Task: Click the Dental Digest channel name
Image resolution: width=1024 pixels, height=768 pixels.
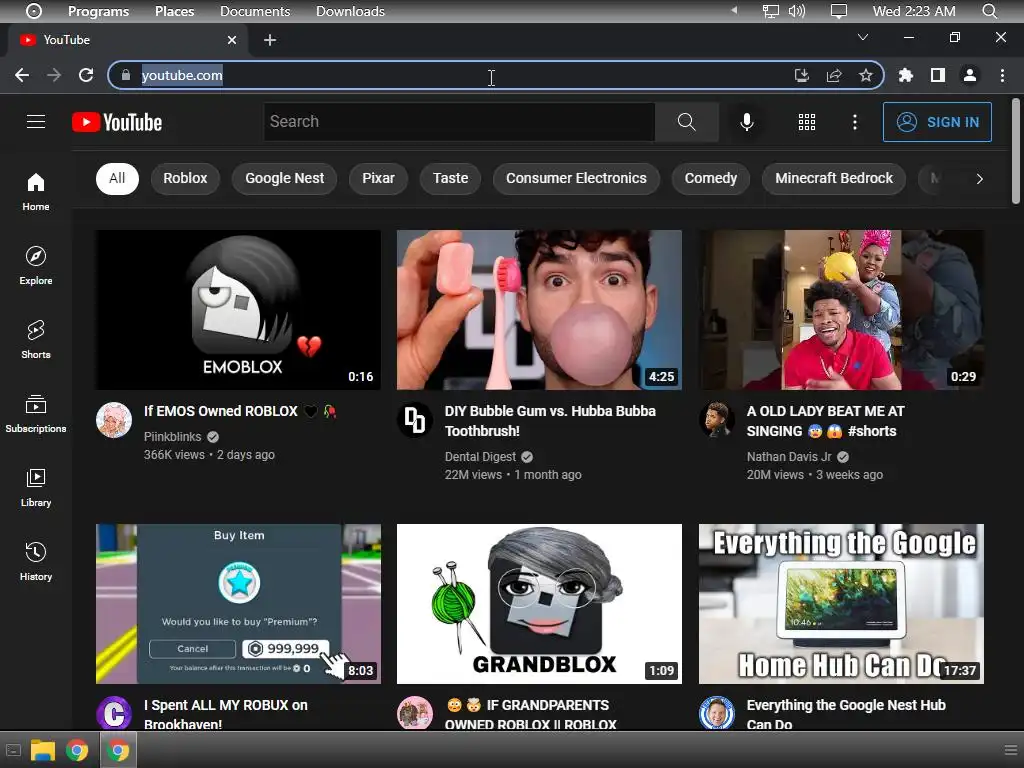Action: point(480,457)
